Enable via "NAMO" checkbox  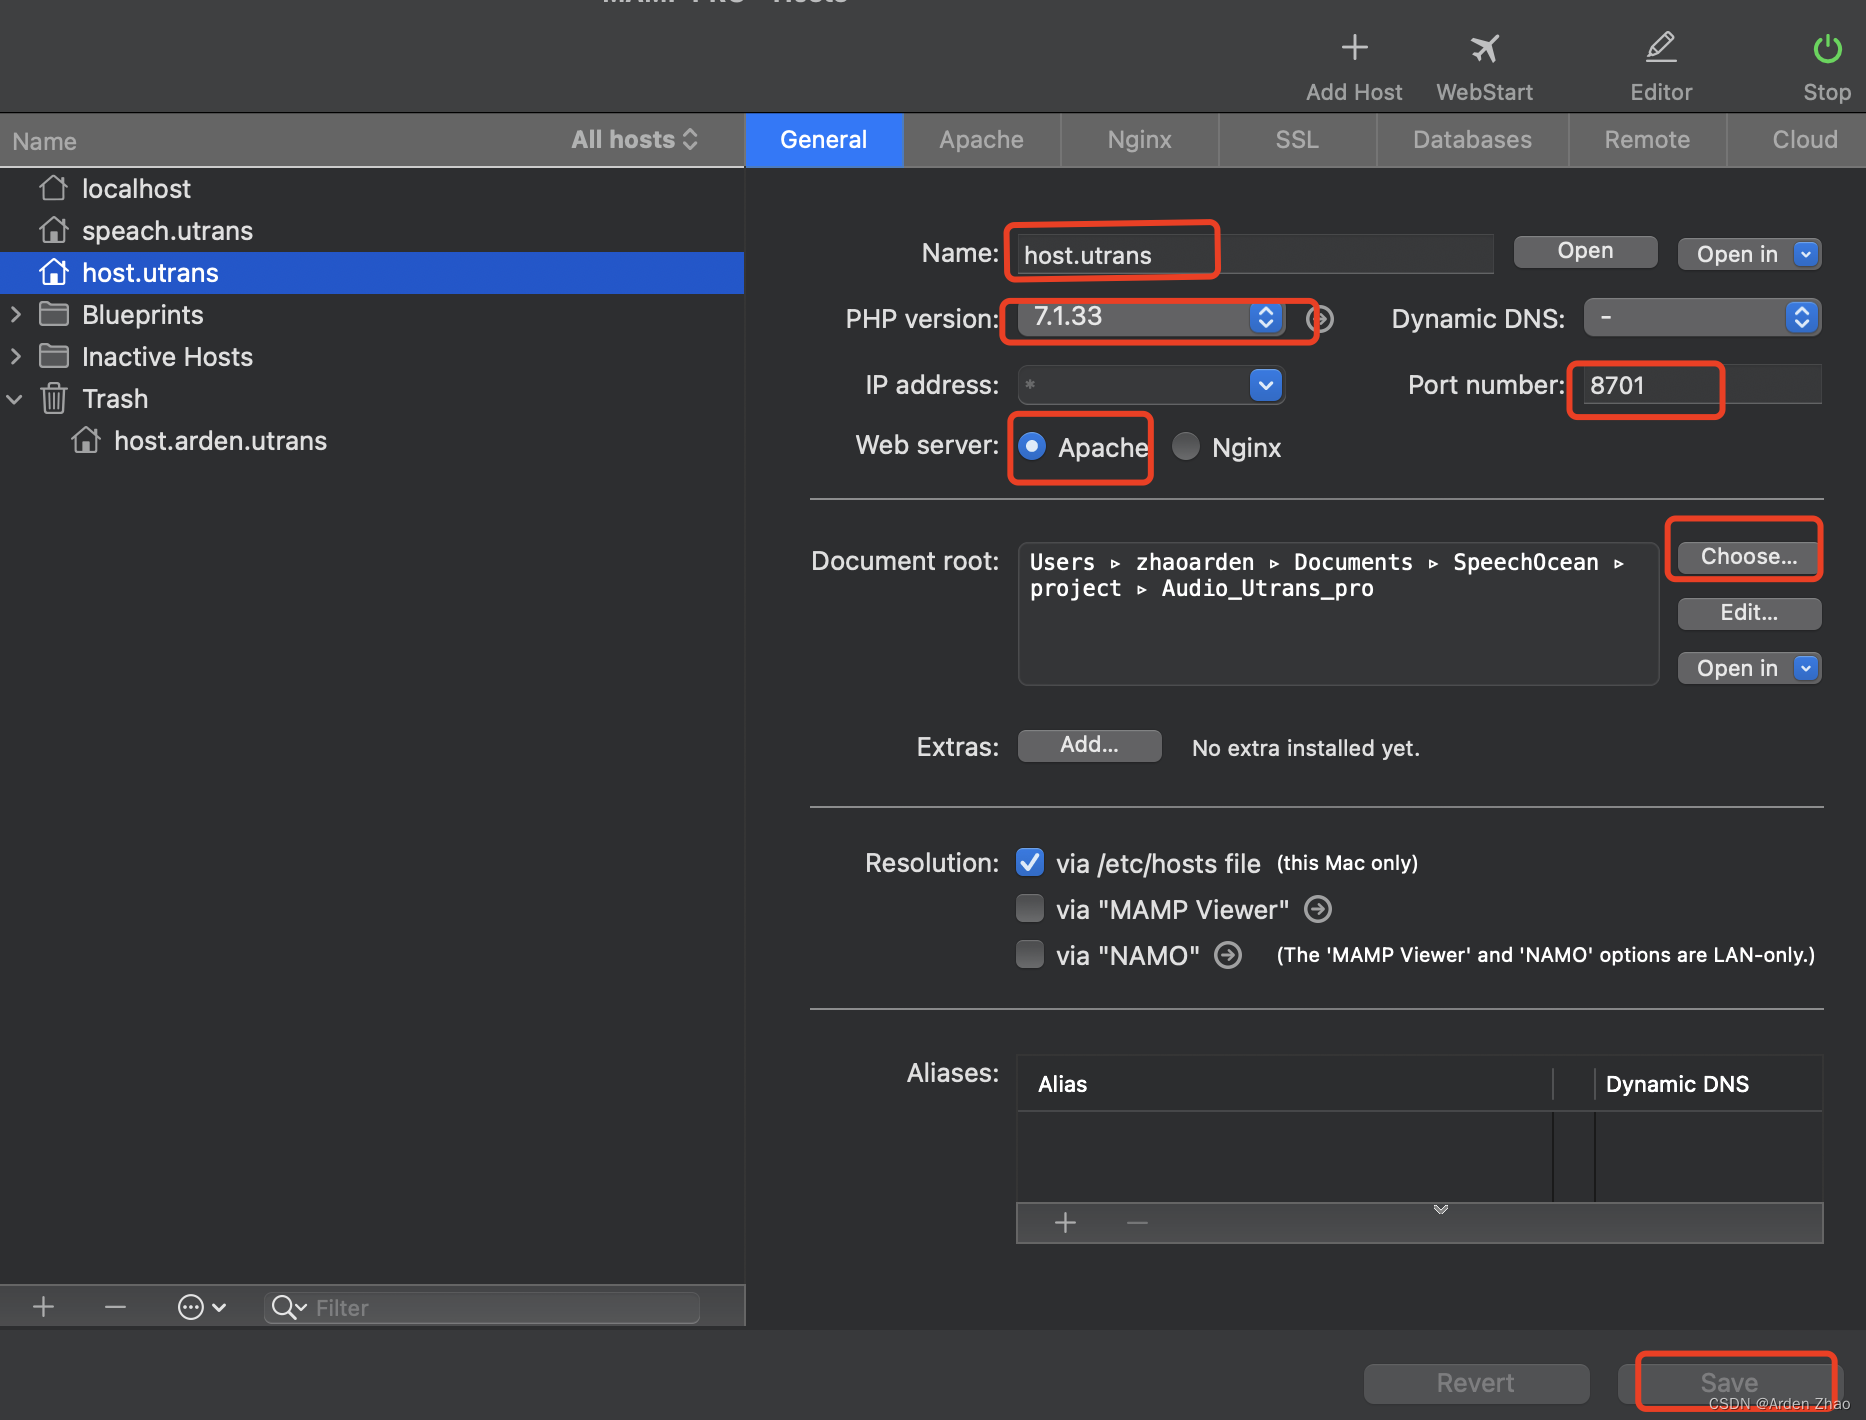click(x=1030, y=954)
